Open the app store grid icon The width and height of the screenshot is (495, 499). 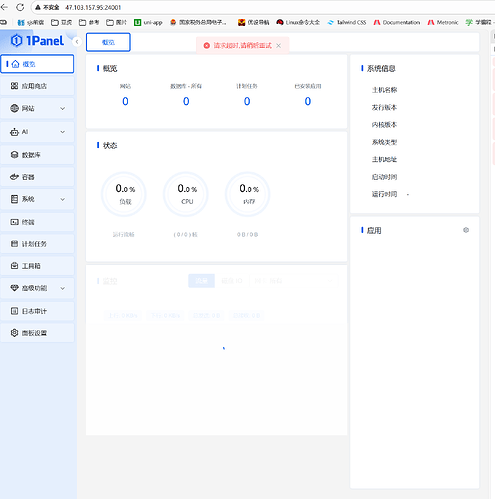pyautogui.click(x=14, y=86)
